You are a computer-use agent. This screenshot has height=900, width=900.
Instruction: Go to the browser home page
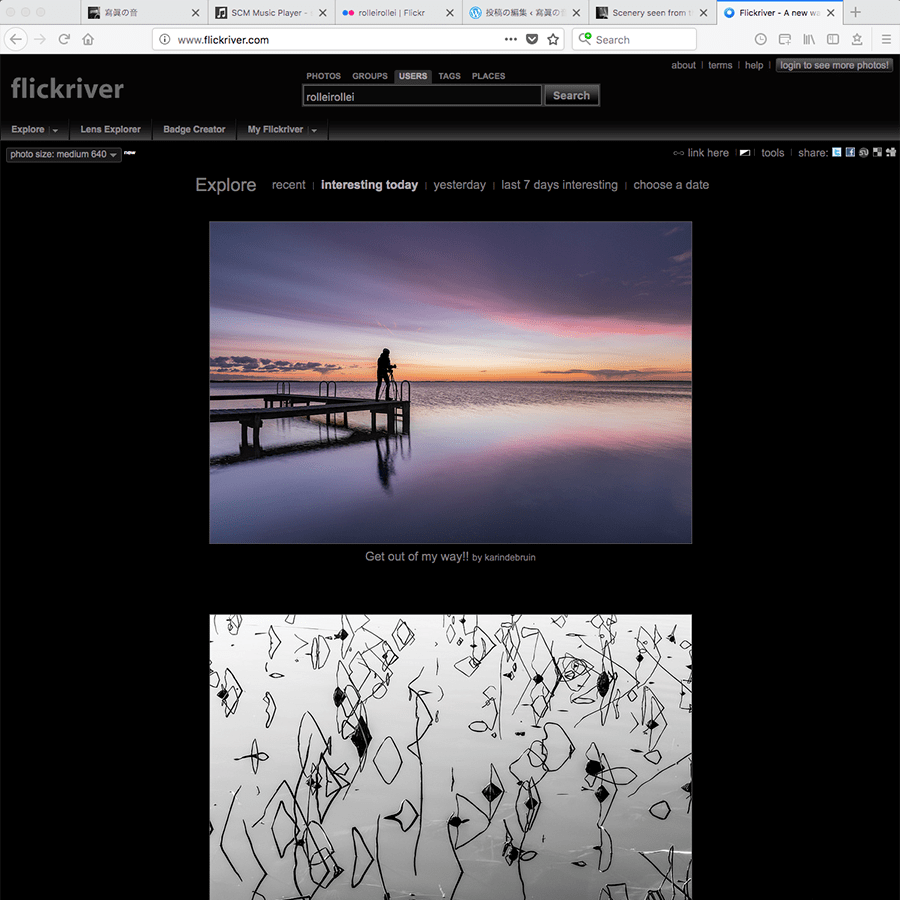pos(88,39)
